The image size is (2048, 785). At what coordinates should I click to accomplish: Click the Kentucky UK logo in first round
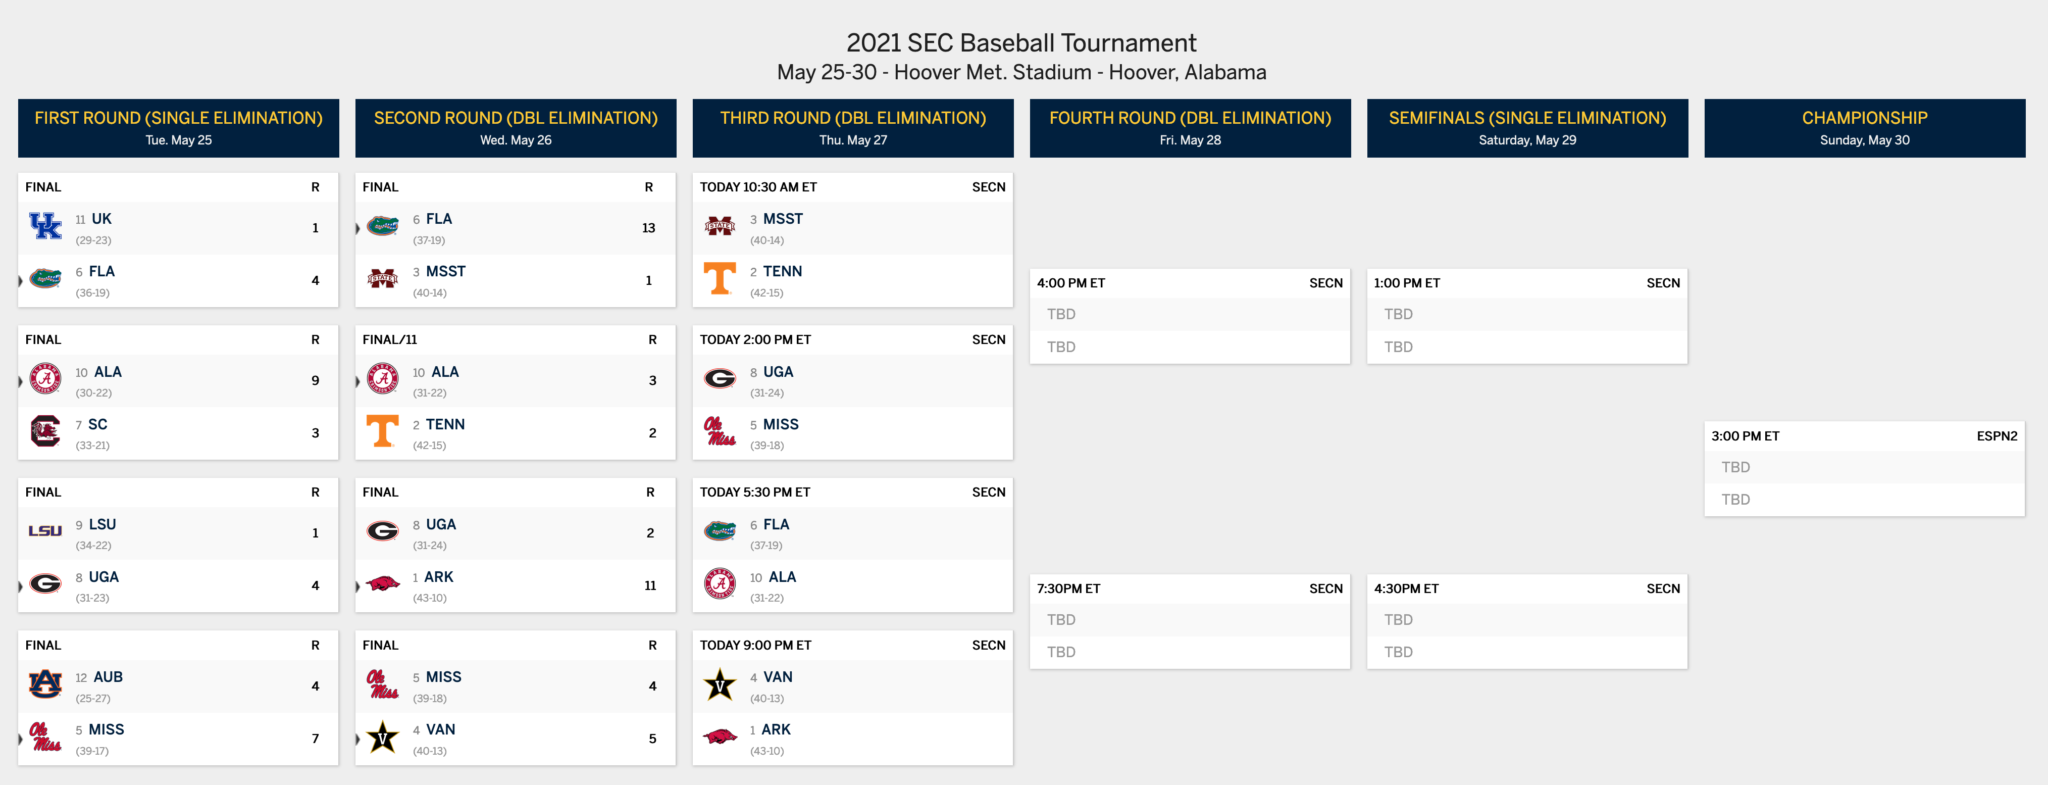[x=45, y=227]
